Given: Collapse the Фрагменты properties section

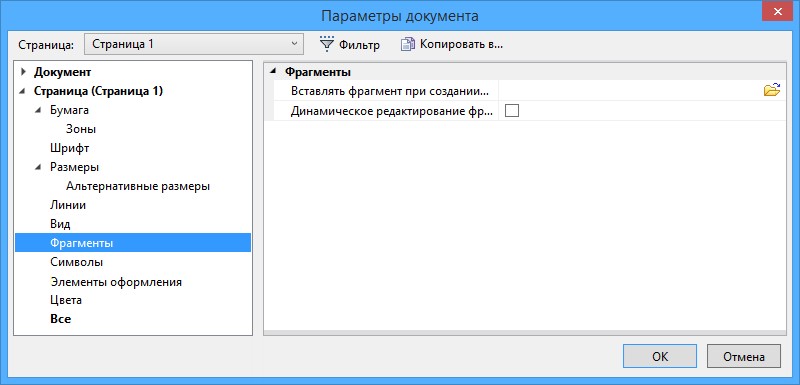Looking at the screenshot, I should (x=273, y=72).
